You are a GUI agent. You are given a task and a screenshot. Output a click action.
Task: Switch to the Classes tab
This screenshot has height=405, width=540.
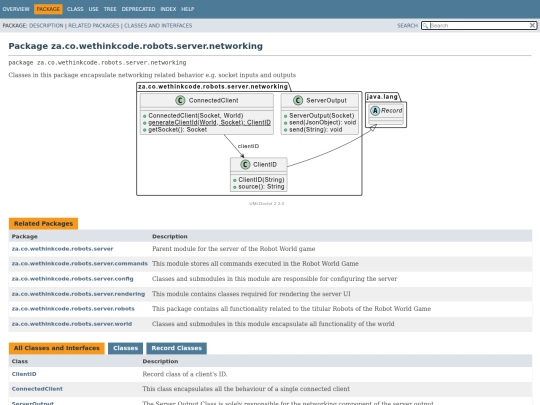tap(125, 348)
